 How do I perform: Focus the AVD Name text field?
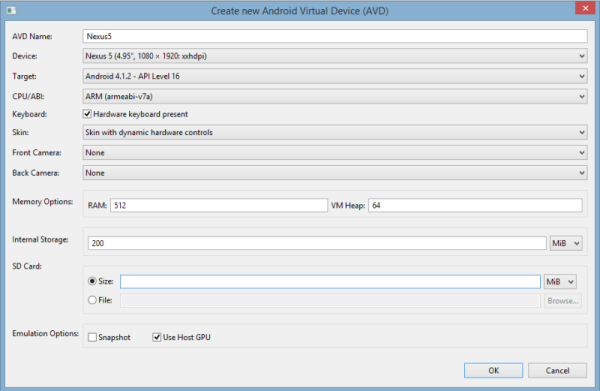pos(335,36)
